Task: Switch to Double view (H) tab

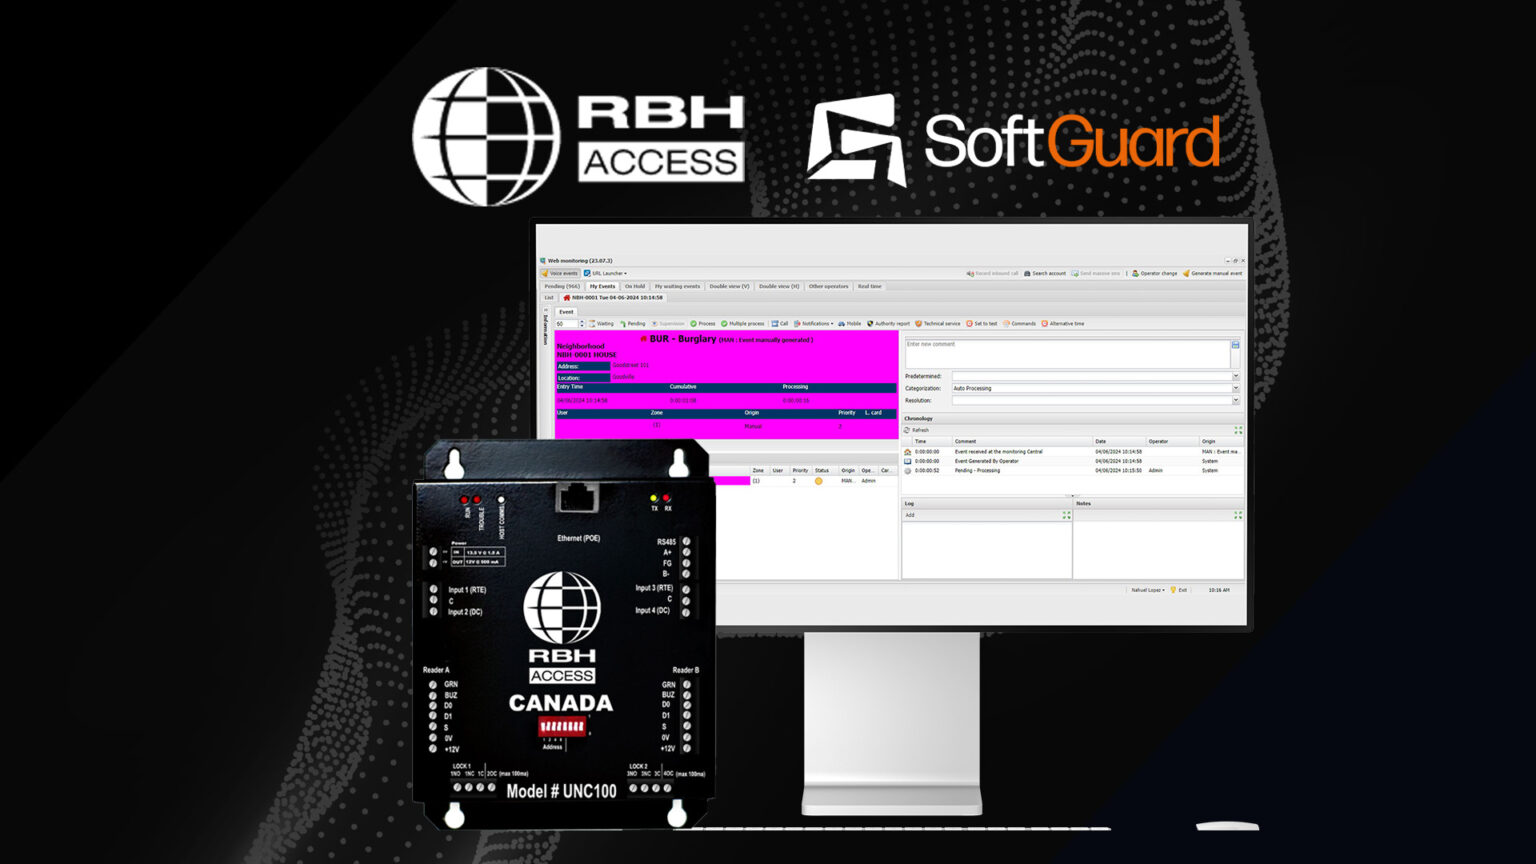Action: coord(779,286)
